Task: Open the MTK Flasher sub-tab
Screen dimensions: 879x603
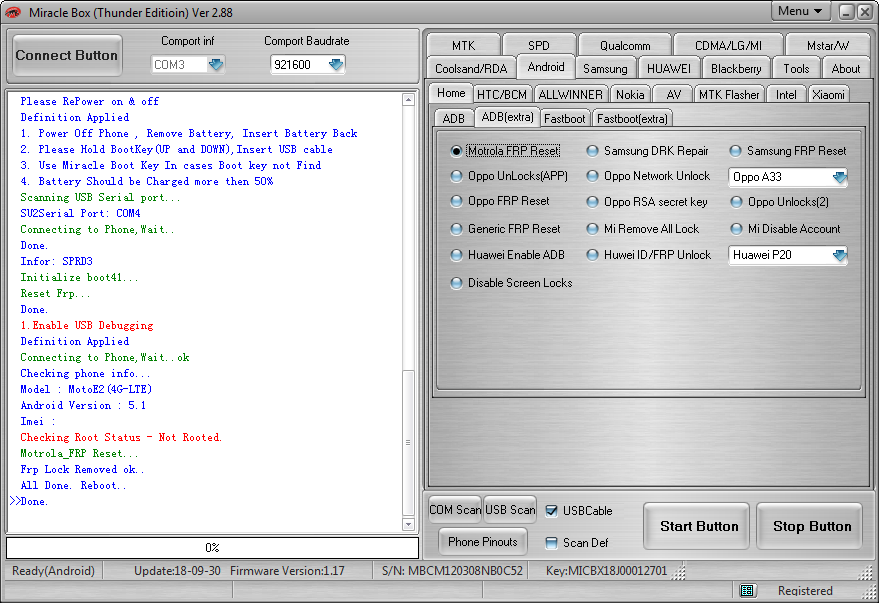Action: 729,95
